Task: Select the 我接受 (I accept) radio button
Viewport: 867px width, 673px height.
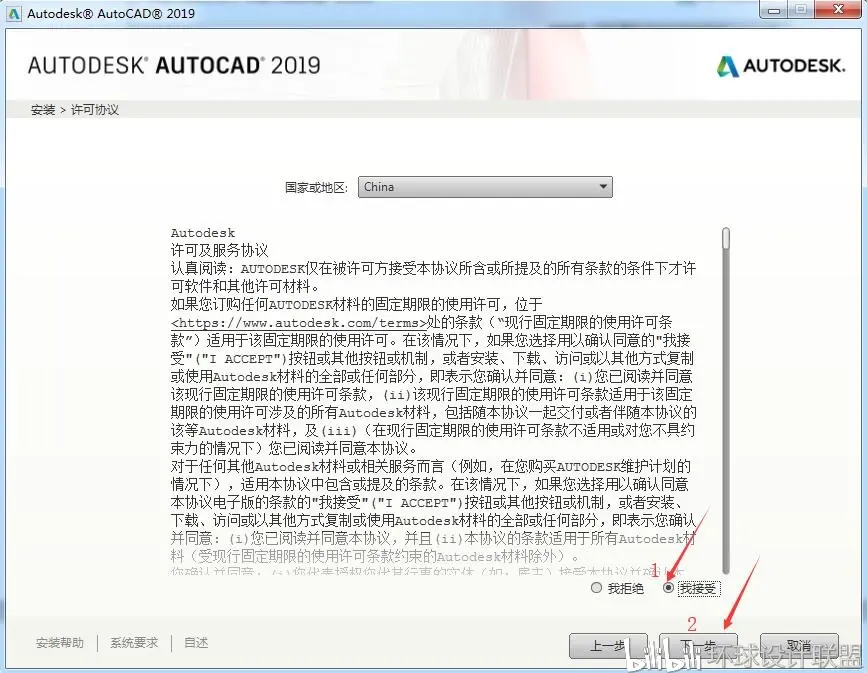Action: 668,588
